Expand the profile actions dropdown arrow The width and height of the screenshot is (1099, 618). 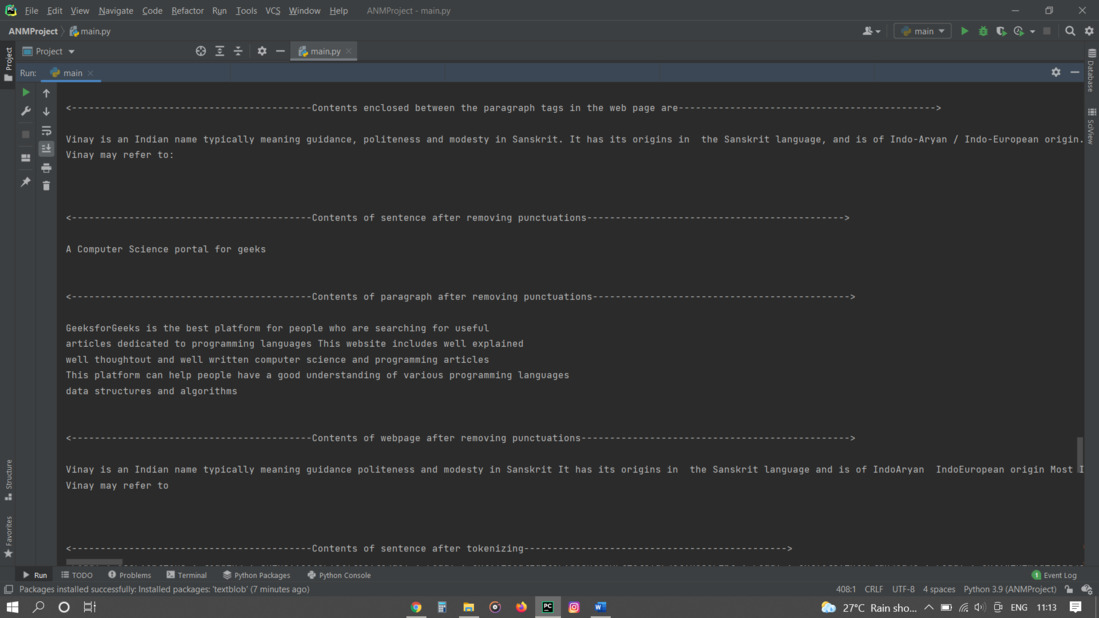click(x=1032, y=32)
